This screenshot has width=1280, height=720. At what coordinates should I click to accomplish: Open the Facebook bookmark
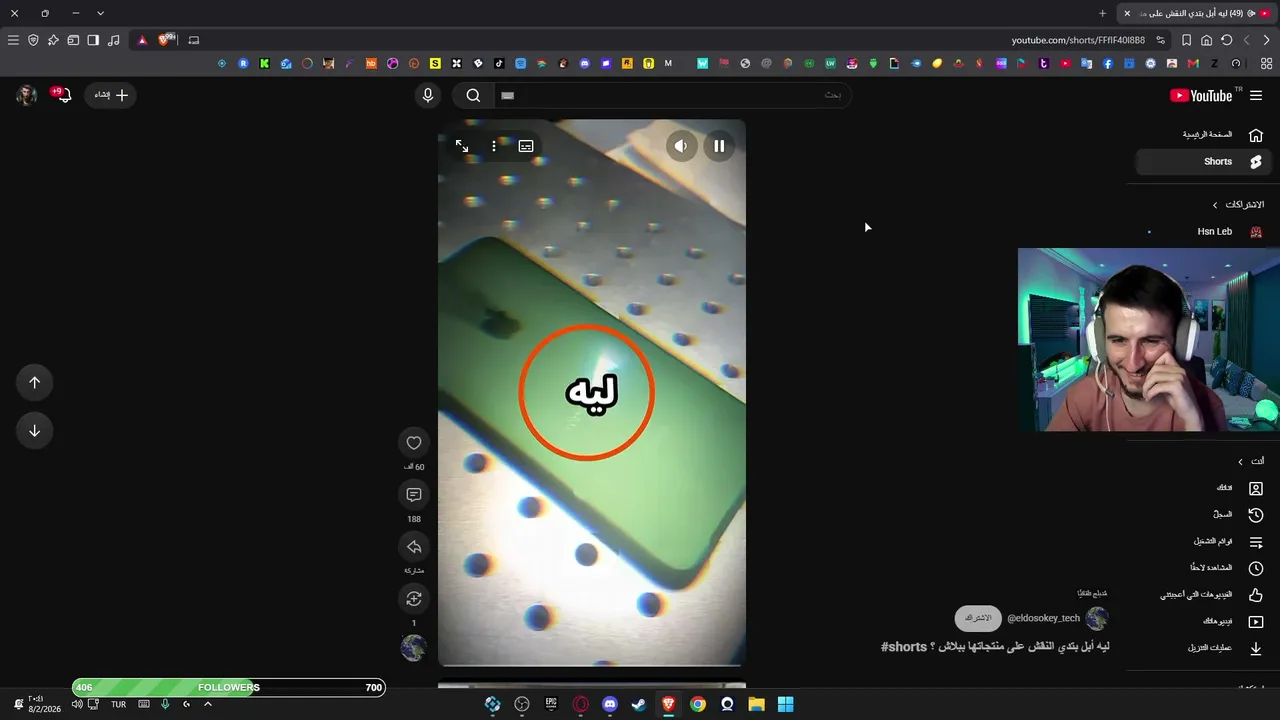coord(1107,63)
